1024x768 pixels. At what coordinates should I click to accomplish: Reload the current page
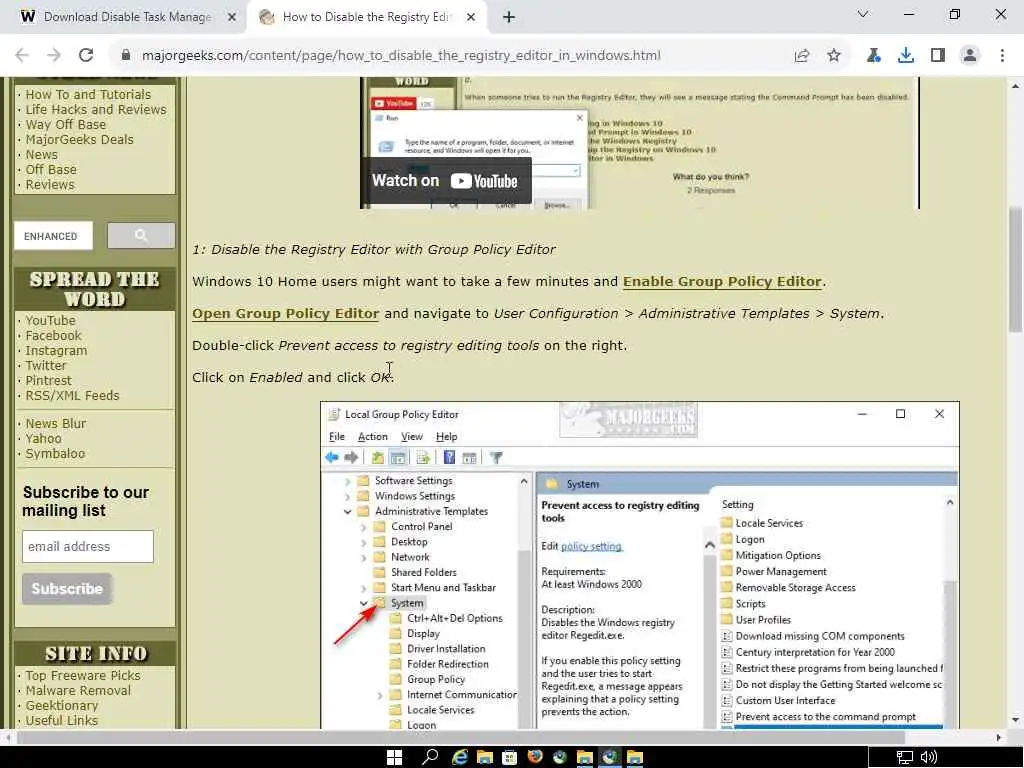click(86, 56)
